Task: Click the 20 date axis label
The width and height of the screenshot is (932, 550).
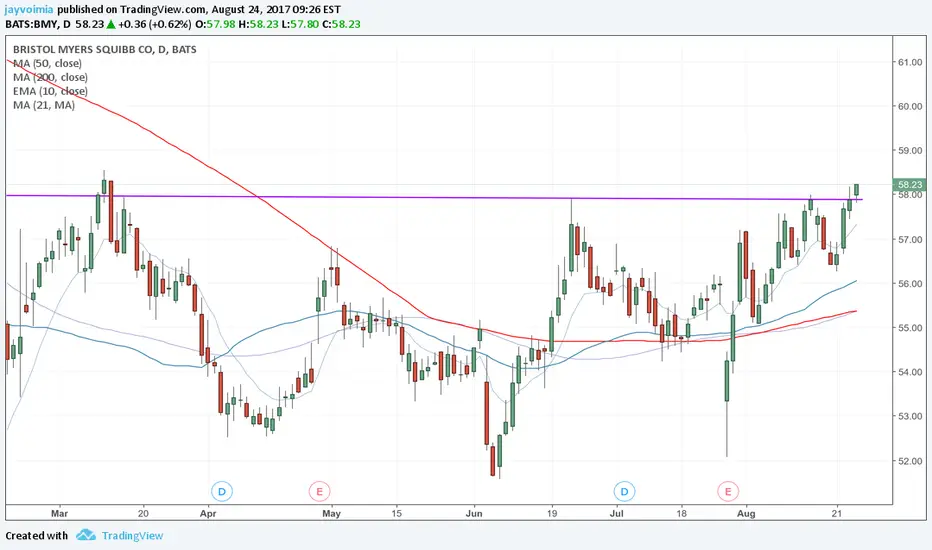Action: pyautogui.click(x=143, y=513)
